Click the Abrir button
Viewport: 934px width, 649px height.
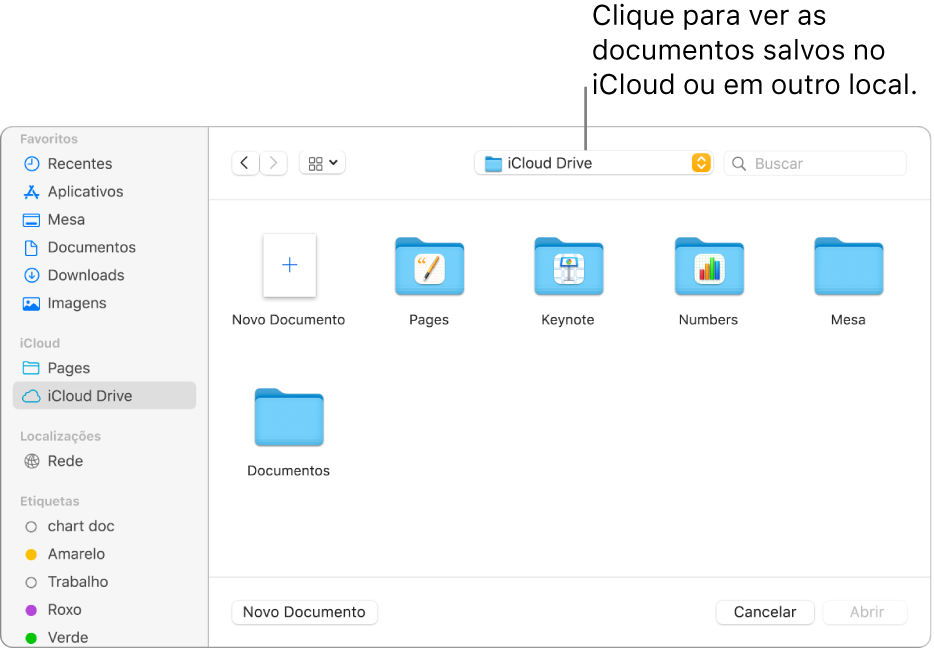click(x=865, y=612)
